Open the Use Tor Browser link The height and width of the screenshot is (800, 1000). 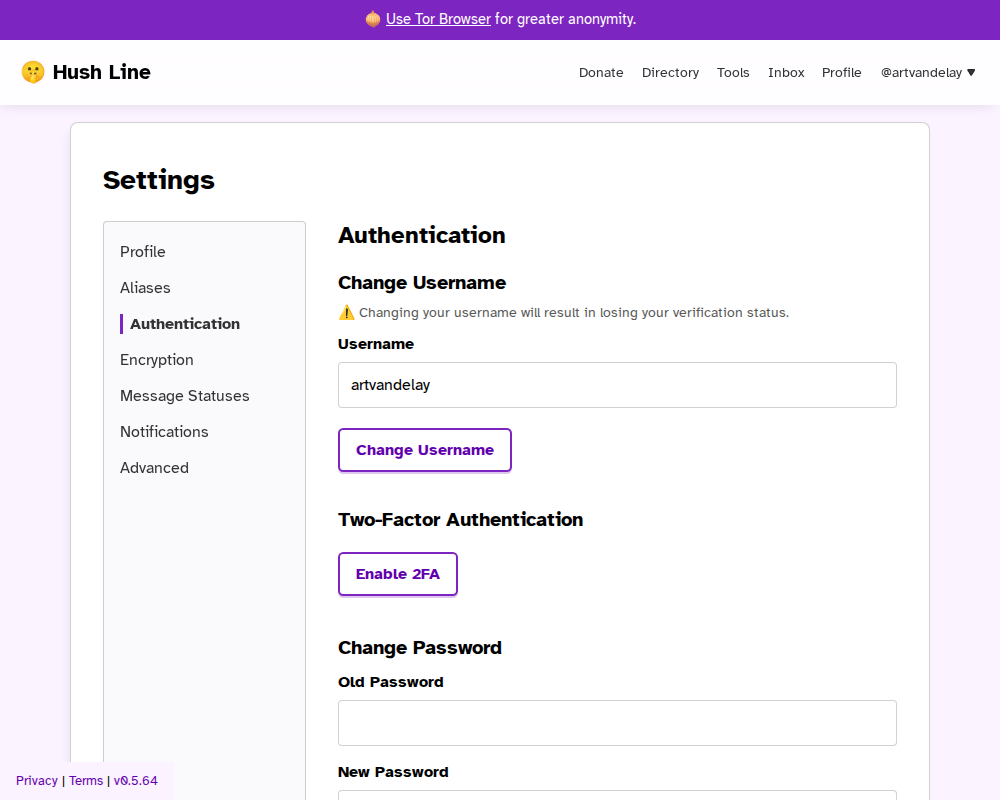pos(437,19)
